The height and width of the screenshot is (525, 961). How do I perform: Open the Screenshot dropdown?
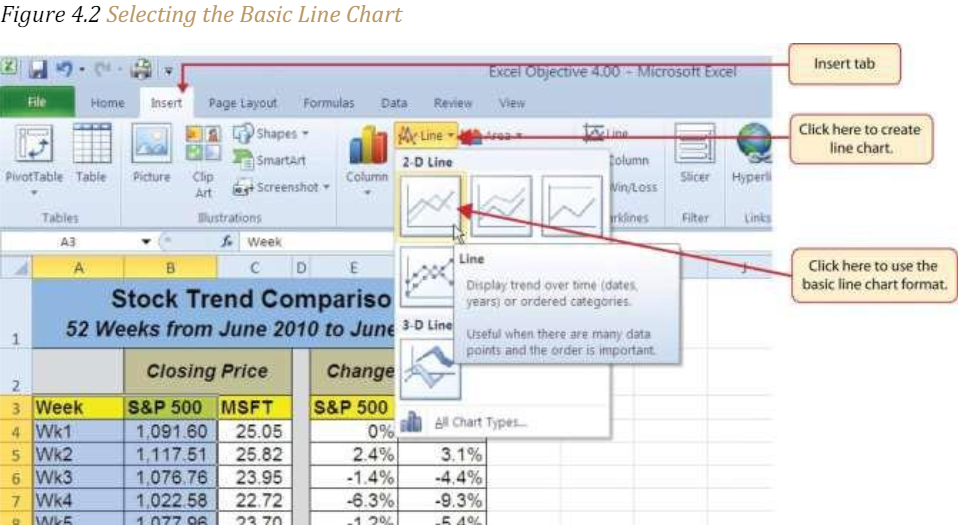[x=281, y=187]
